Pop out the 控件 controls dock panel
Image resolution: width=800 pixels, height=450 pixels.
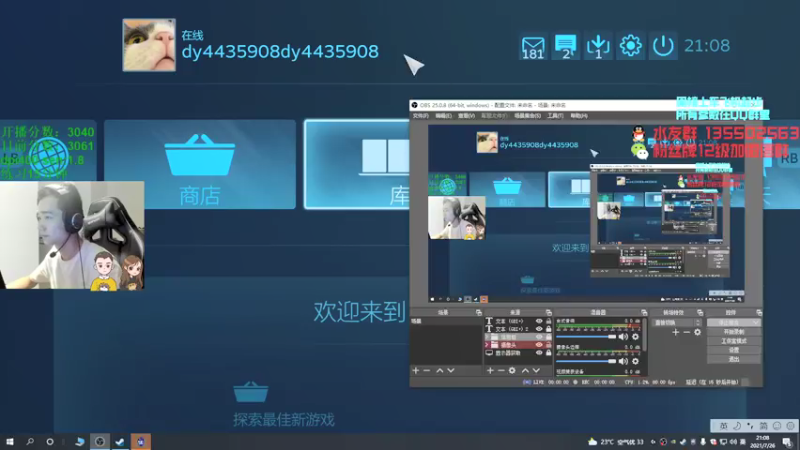(x=759, y=312)
